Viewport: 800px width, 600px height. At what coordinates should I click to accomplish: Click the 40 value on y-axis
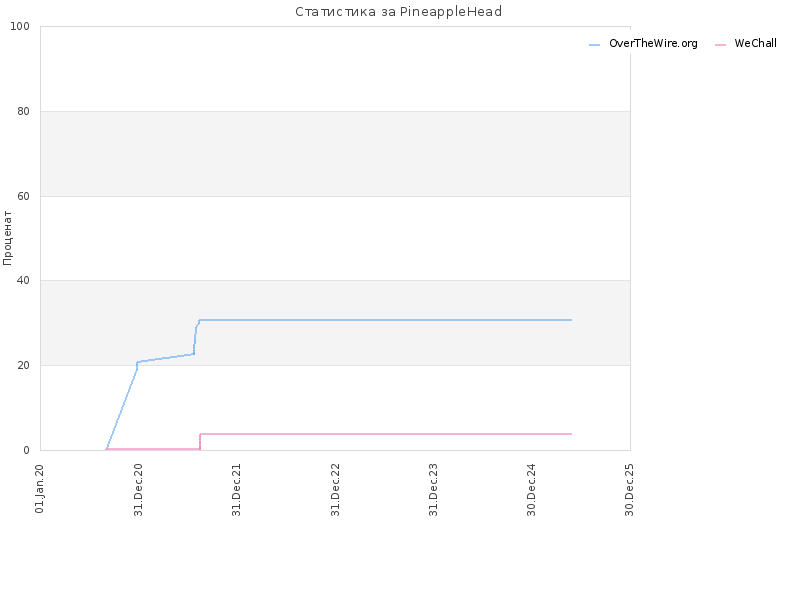23,281
